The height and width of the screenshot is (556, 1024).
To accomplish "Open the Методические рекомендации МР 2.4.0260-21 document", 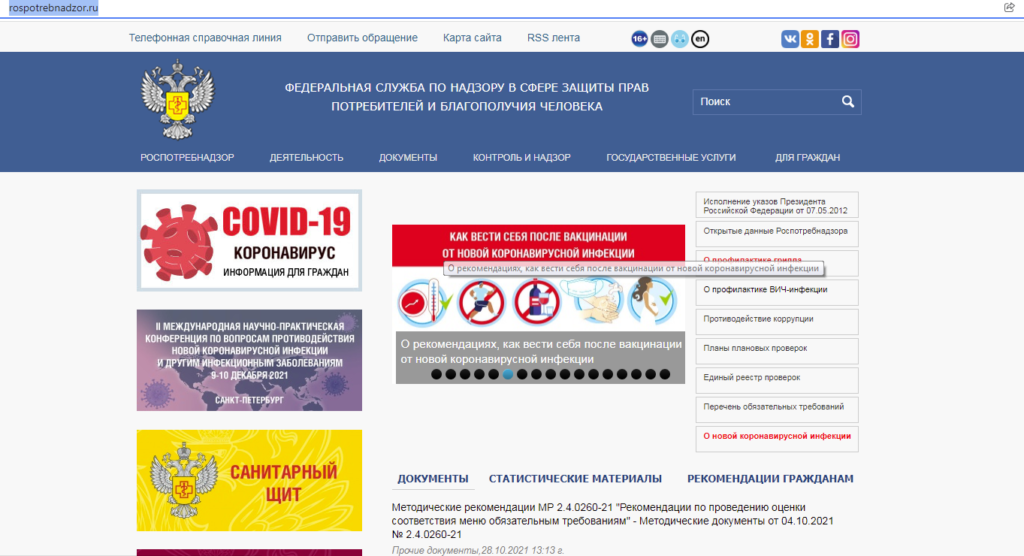I will 613,521.
